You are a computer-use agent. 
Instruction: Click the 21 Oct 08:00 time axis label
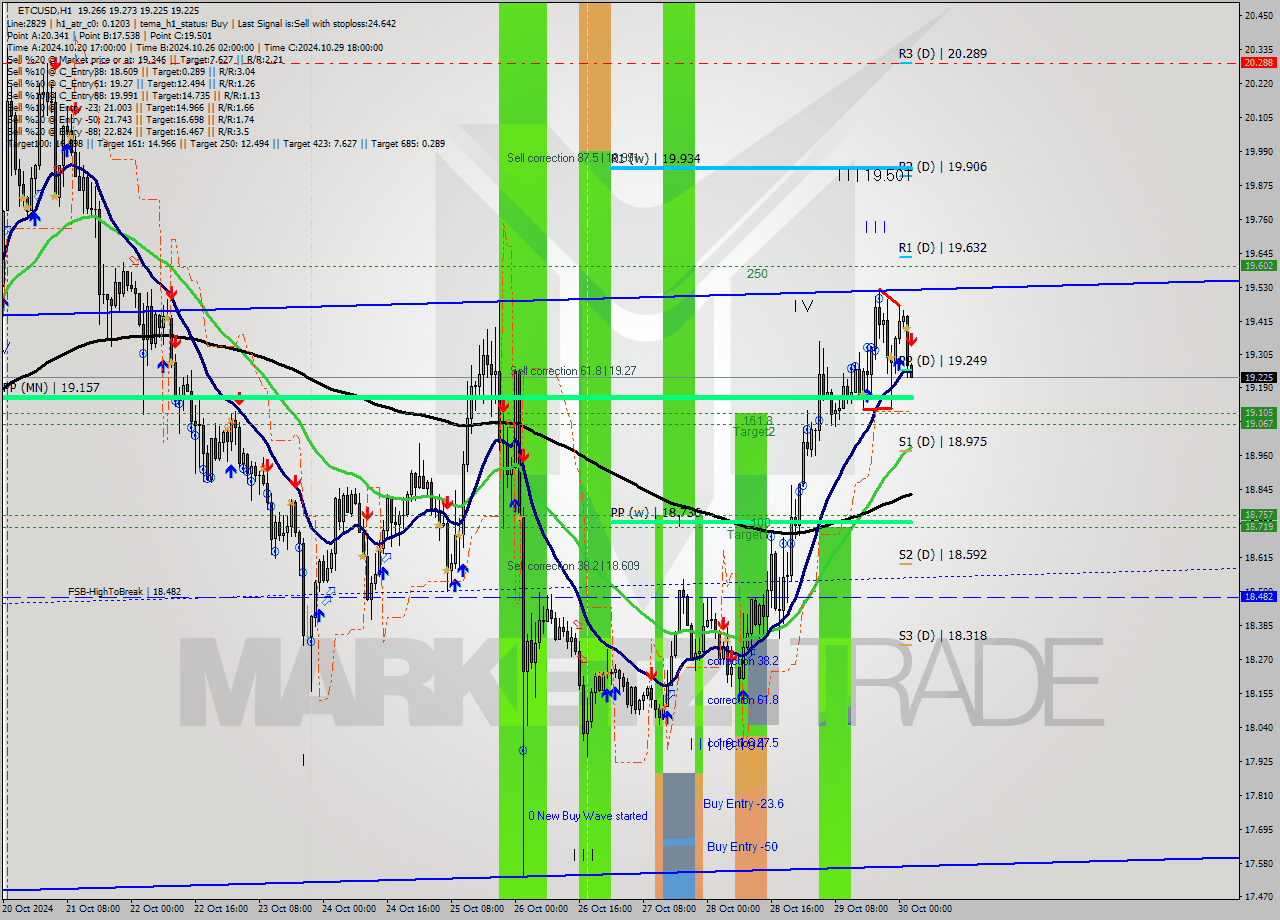[92, 909]
